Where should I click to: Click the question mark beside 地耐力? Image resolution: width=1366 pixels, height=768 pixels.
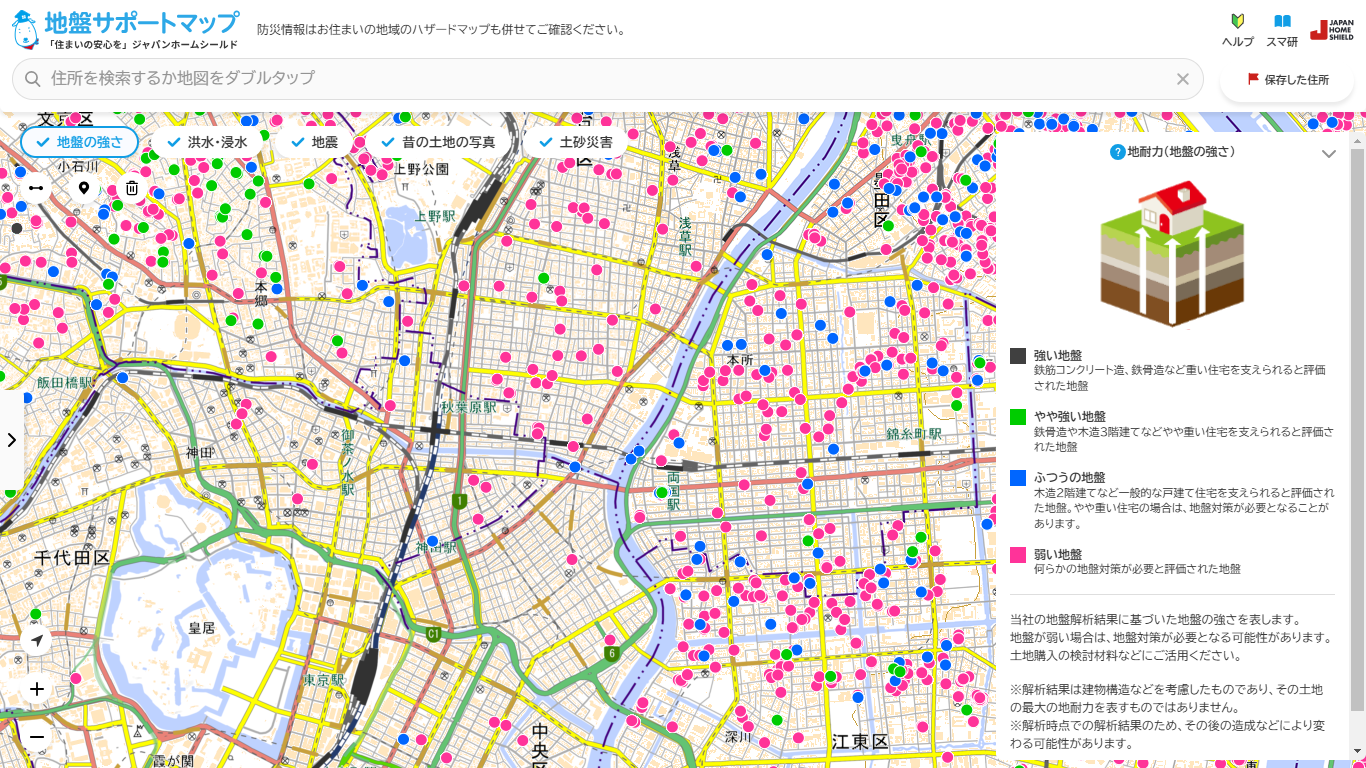(x=1118, y=152)
